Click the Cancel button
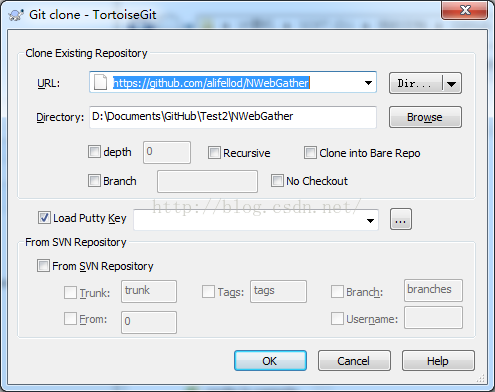Screen dimensions: 495x392 click(x=354, y=361)
